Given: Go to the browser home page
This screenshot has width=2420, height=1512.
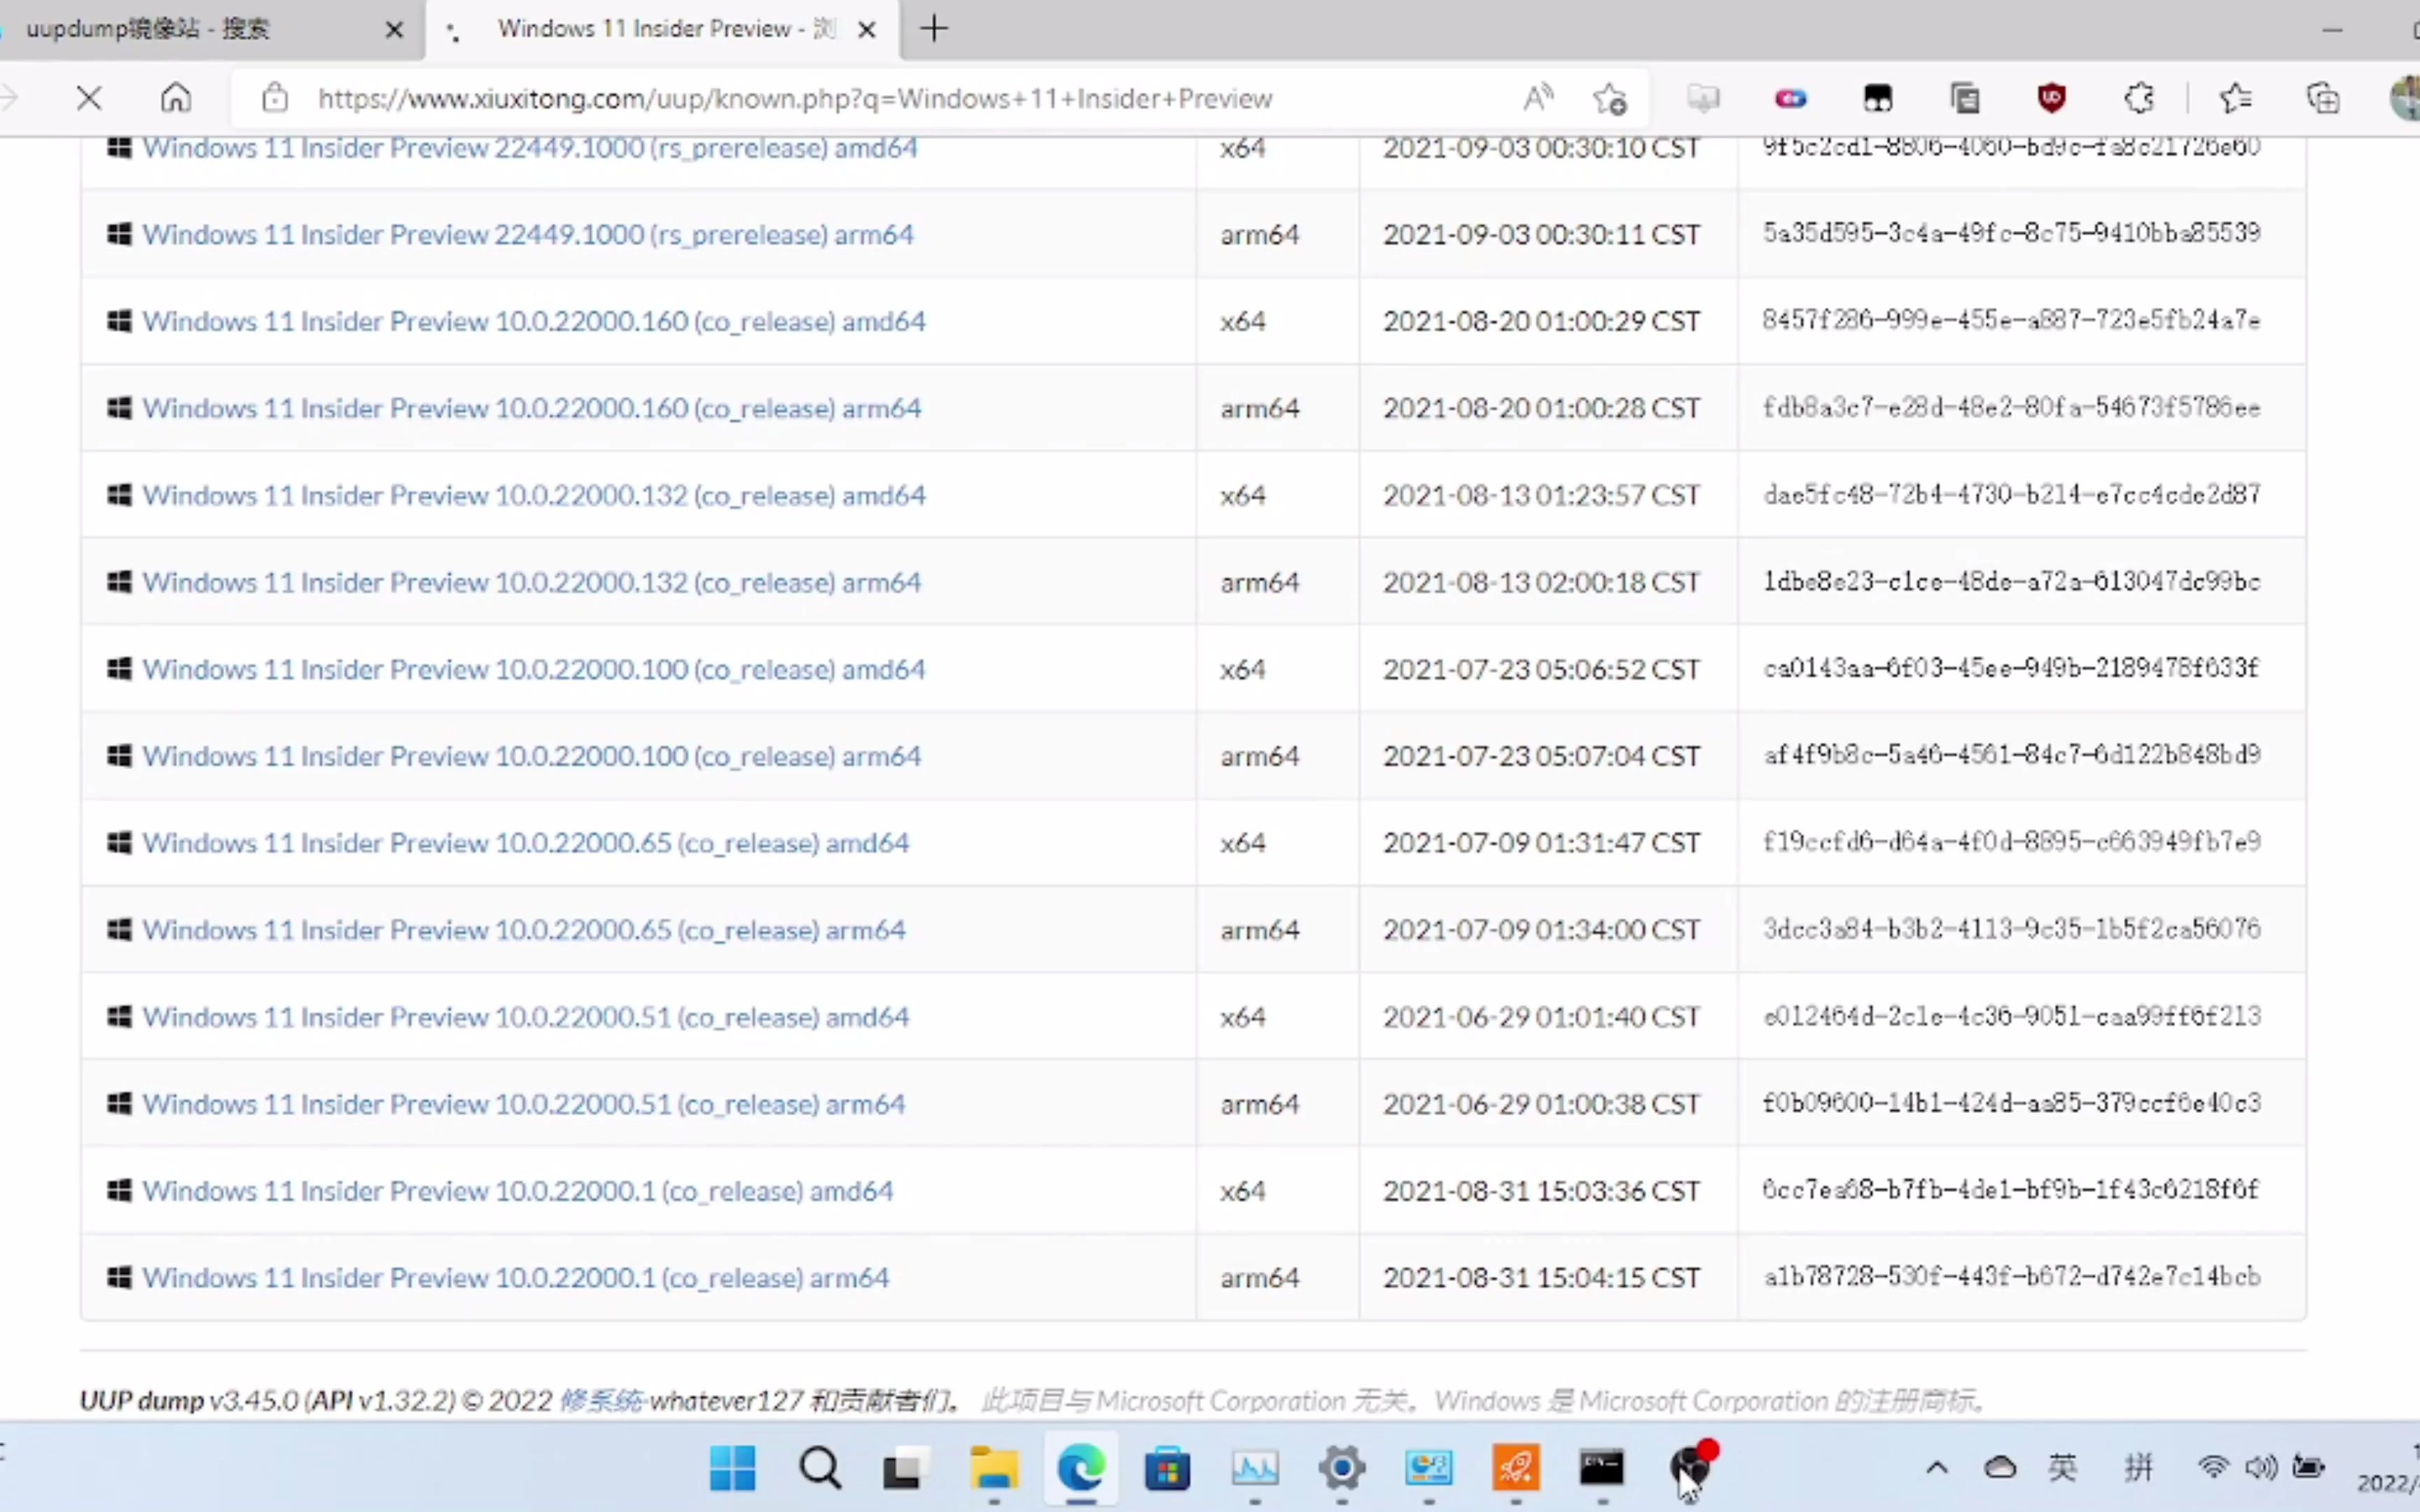Looking at the screenshot, I should pos(176,98).
